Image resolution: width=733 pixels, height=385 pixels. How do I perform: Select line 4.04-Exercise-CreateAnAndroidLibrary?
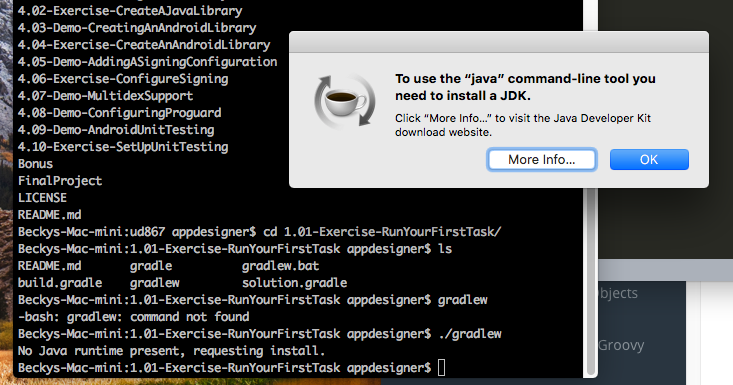(x=144, y=45)
